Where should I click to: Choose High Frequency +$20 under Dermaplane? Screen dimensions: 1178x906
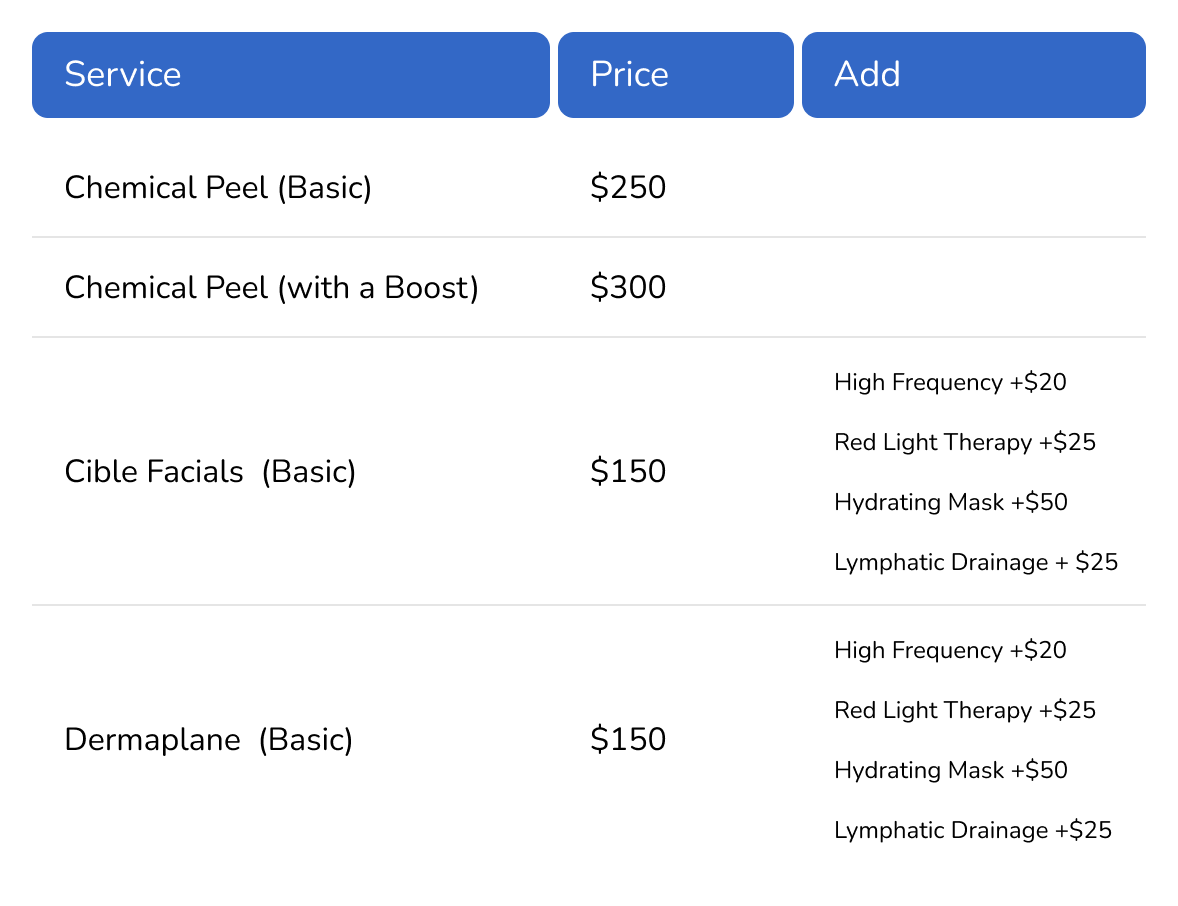[950, 651]
